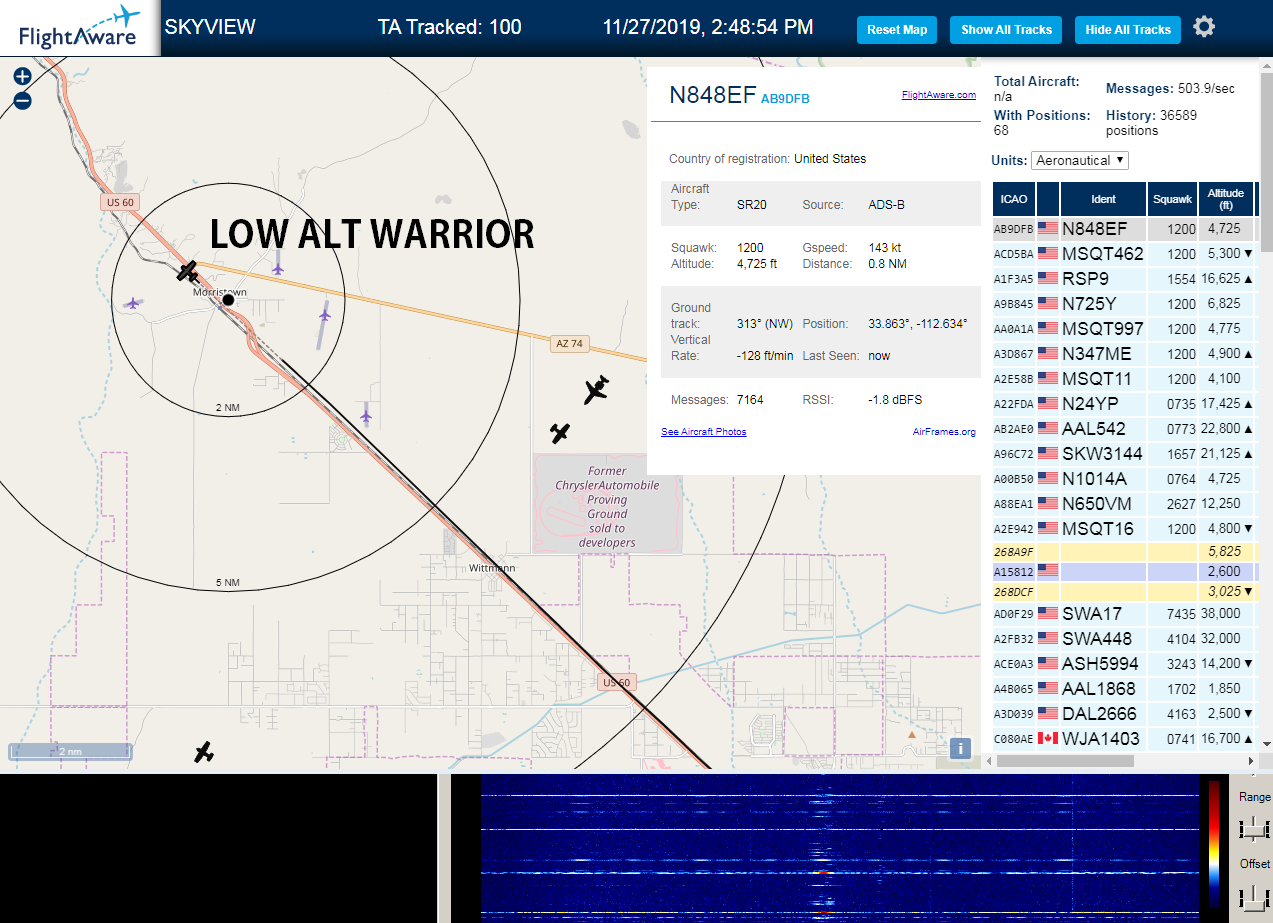Screen dimensions: 1273x923
Task: Open the FlightAware.com link
Action: [938, 95]
